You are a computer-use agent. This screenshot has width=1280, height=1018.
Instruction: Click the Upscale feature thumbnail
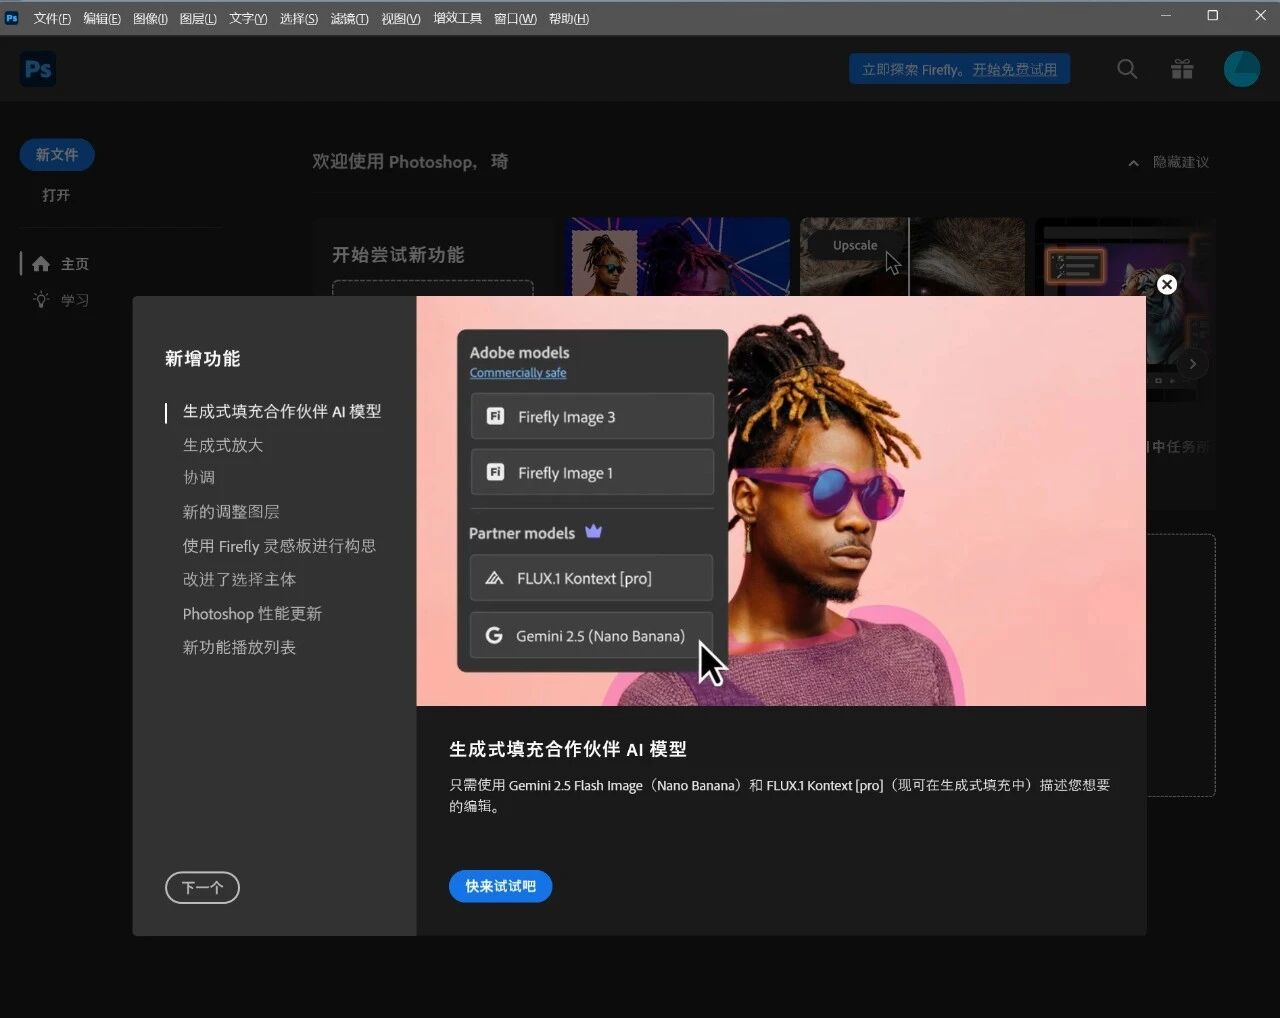point(911,257)
